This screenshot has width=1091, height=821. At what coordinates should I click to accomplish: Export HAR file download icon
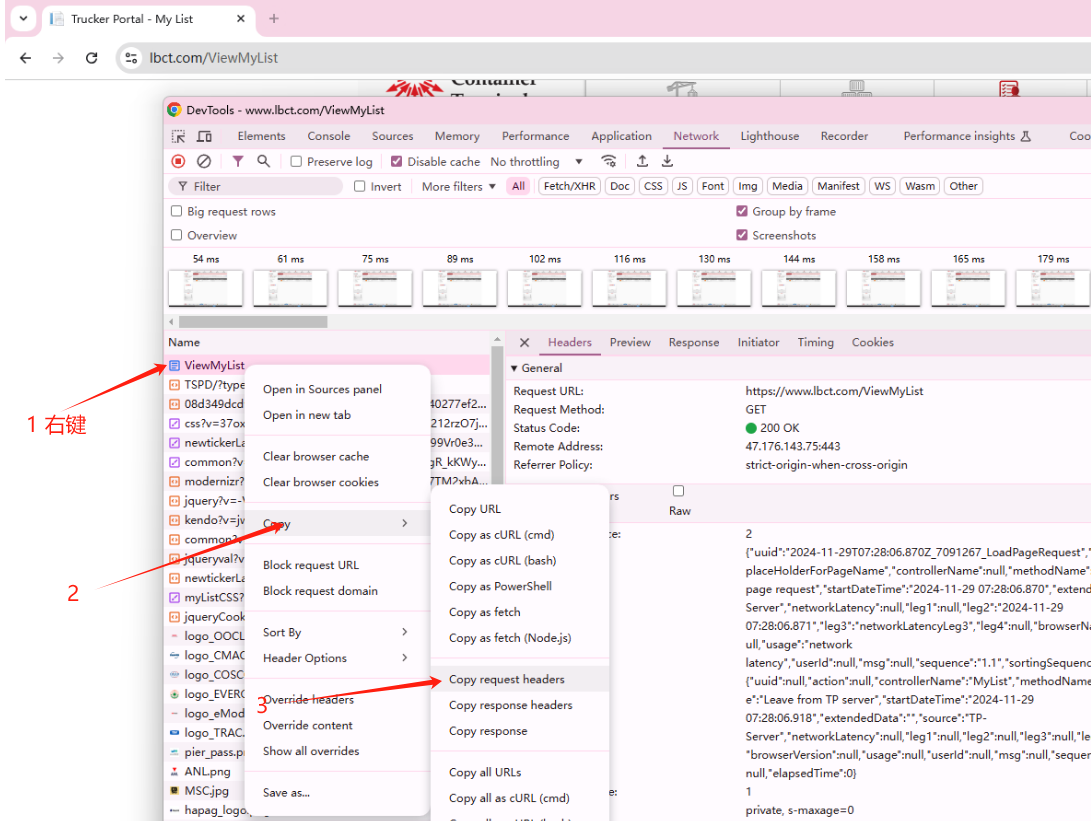tap(667, 161)
